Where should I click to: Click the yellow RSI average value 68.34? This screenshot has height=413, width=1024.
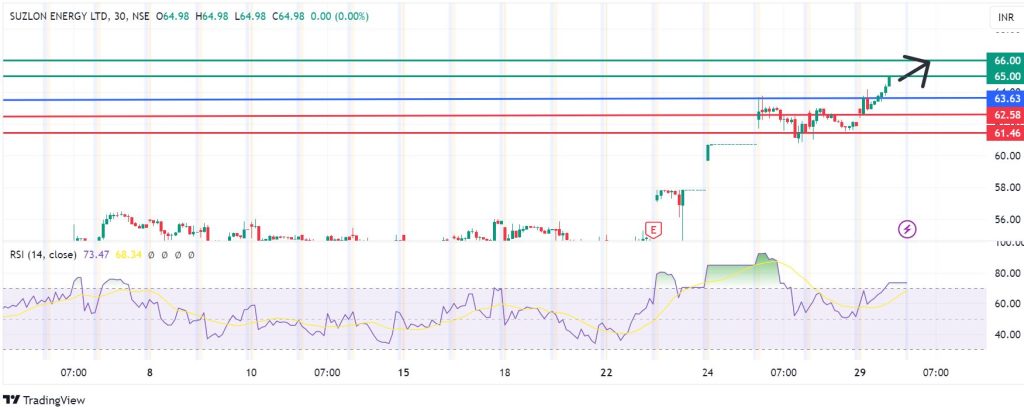[x=129, y=254]
